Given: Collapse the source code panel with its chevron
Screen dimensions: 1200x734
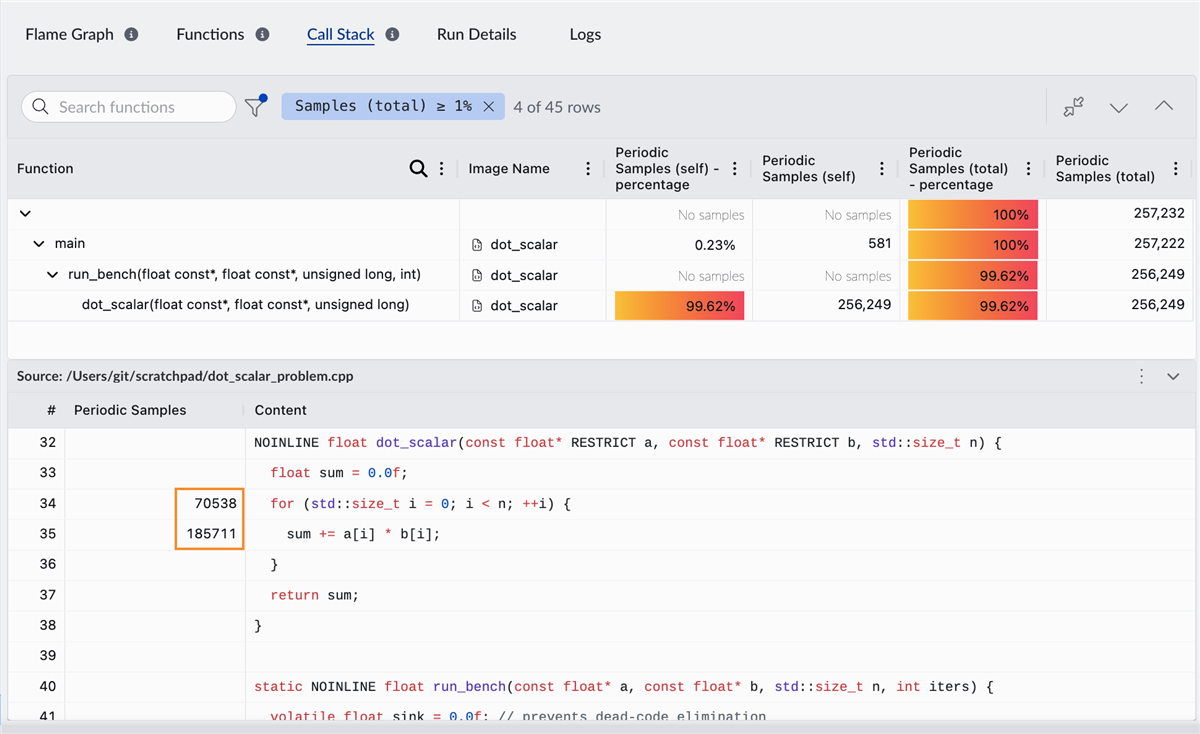Looking at the screenshot, I should pos(1172,375).
